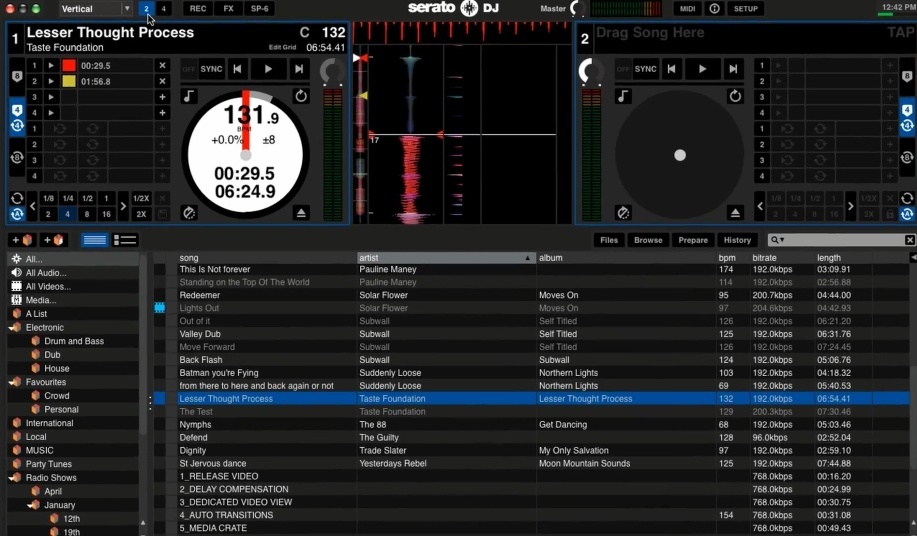Halve loop with 1/2X on deck 1
This screenshot has width=917, height=536.
coord(141,198)
